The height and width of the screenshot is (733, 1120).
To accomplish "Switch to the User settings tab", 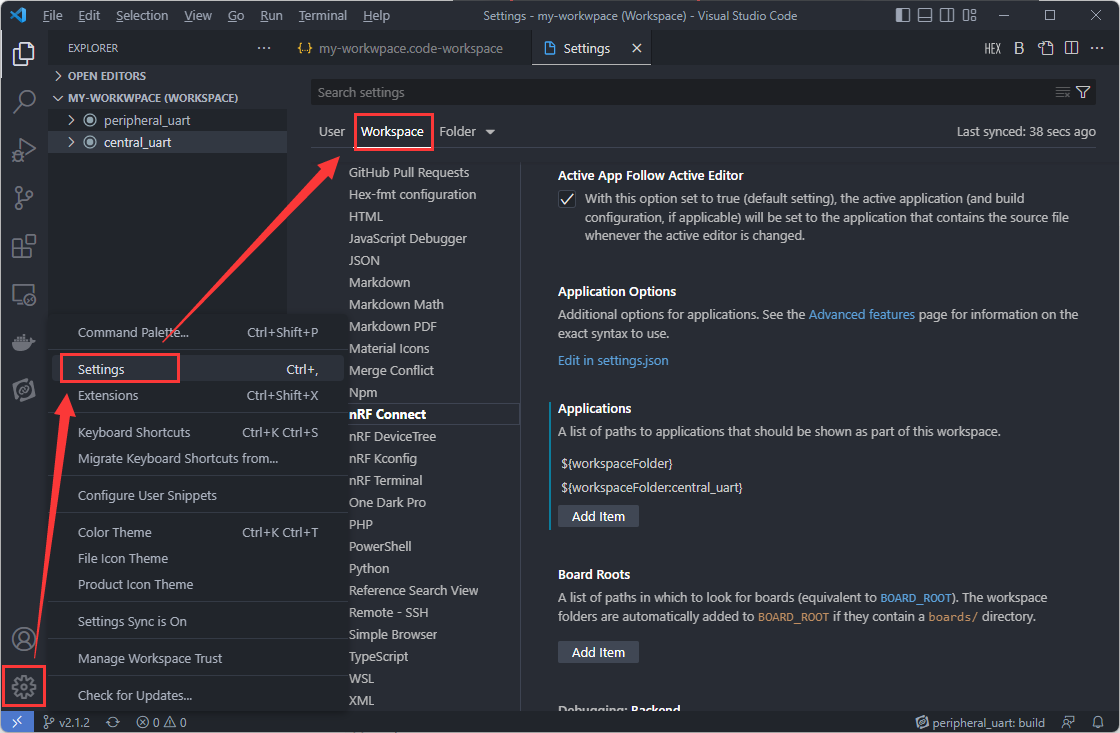I will [x=332, y=132].
